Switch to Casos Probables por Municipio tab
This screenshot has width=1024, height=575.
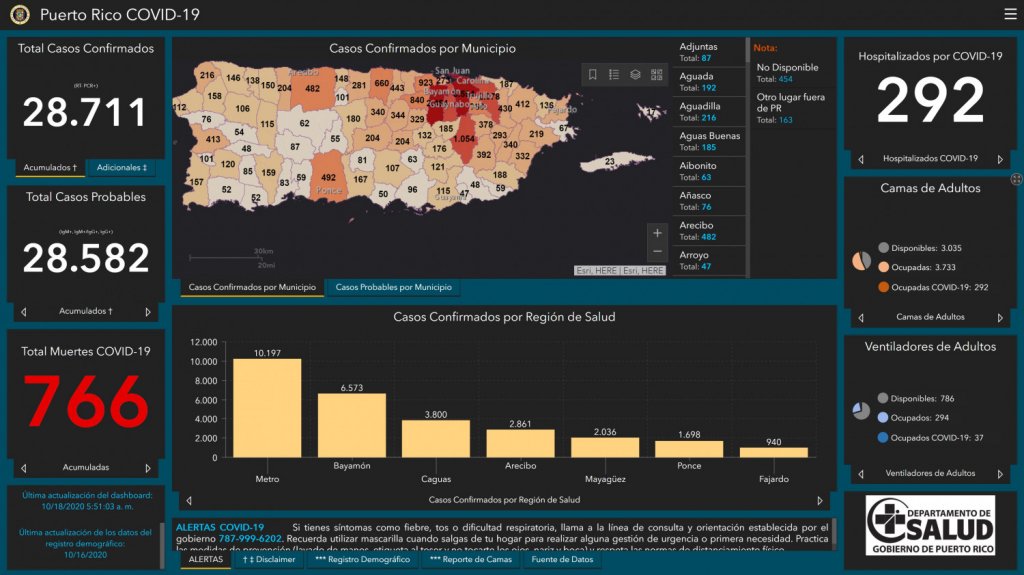point(392,288)
